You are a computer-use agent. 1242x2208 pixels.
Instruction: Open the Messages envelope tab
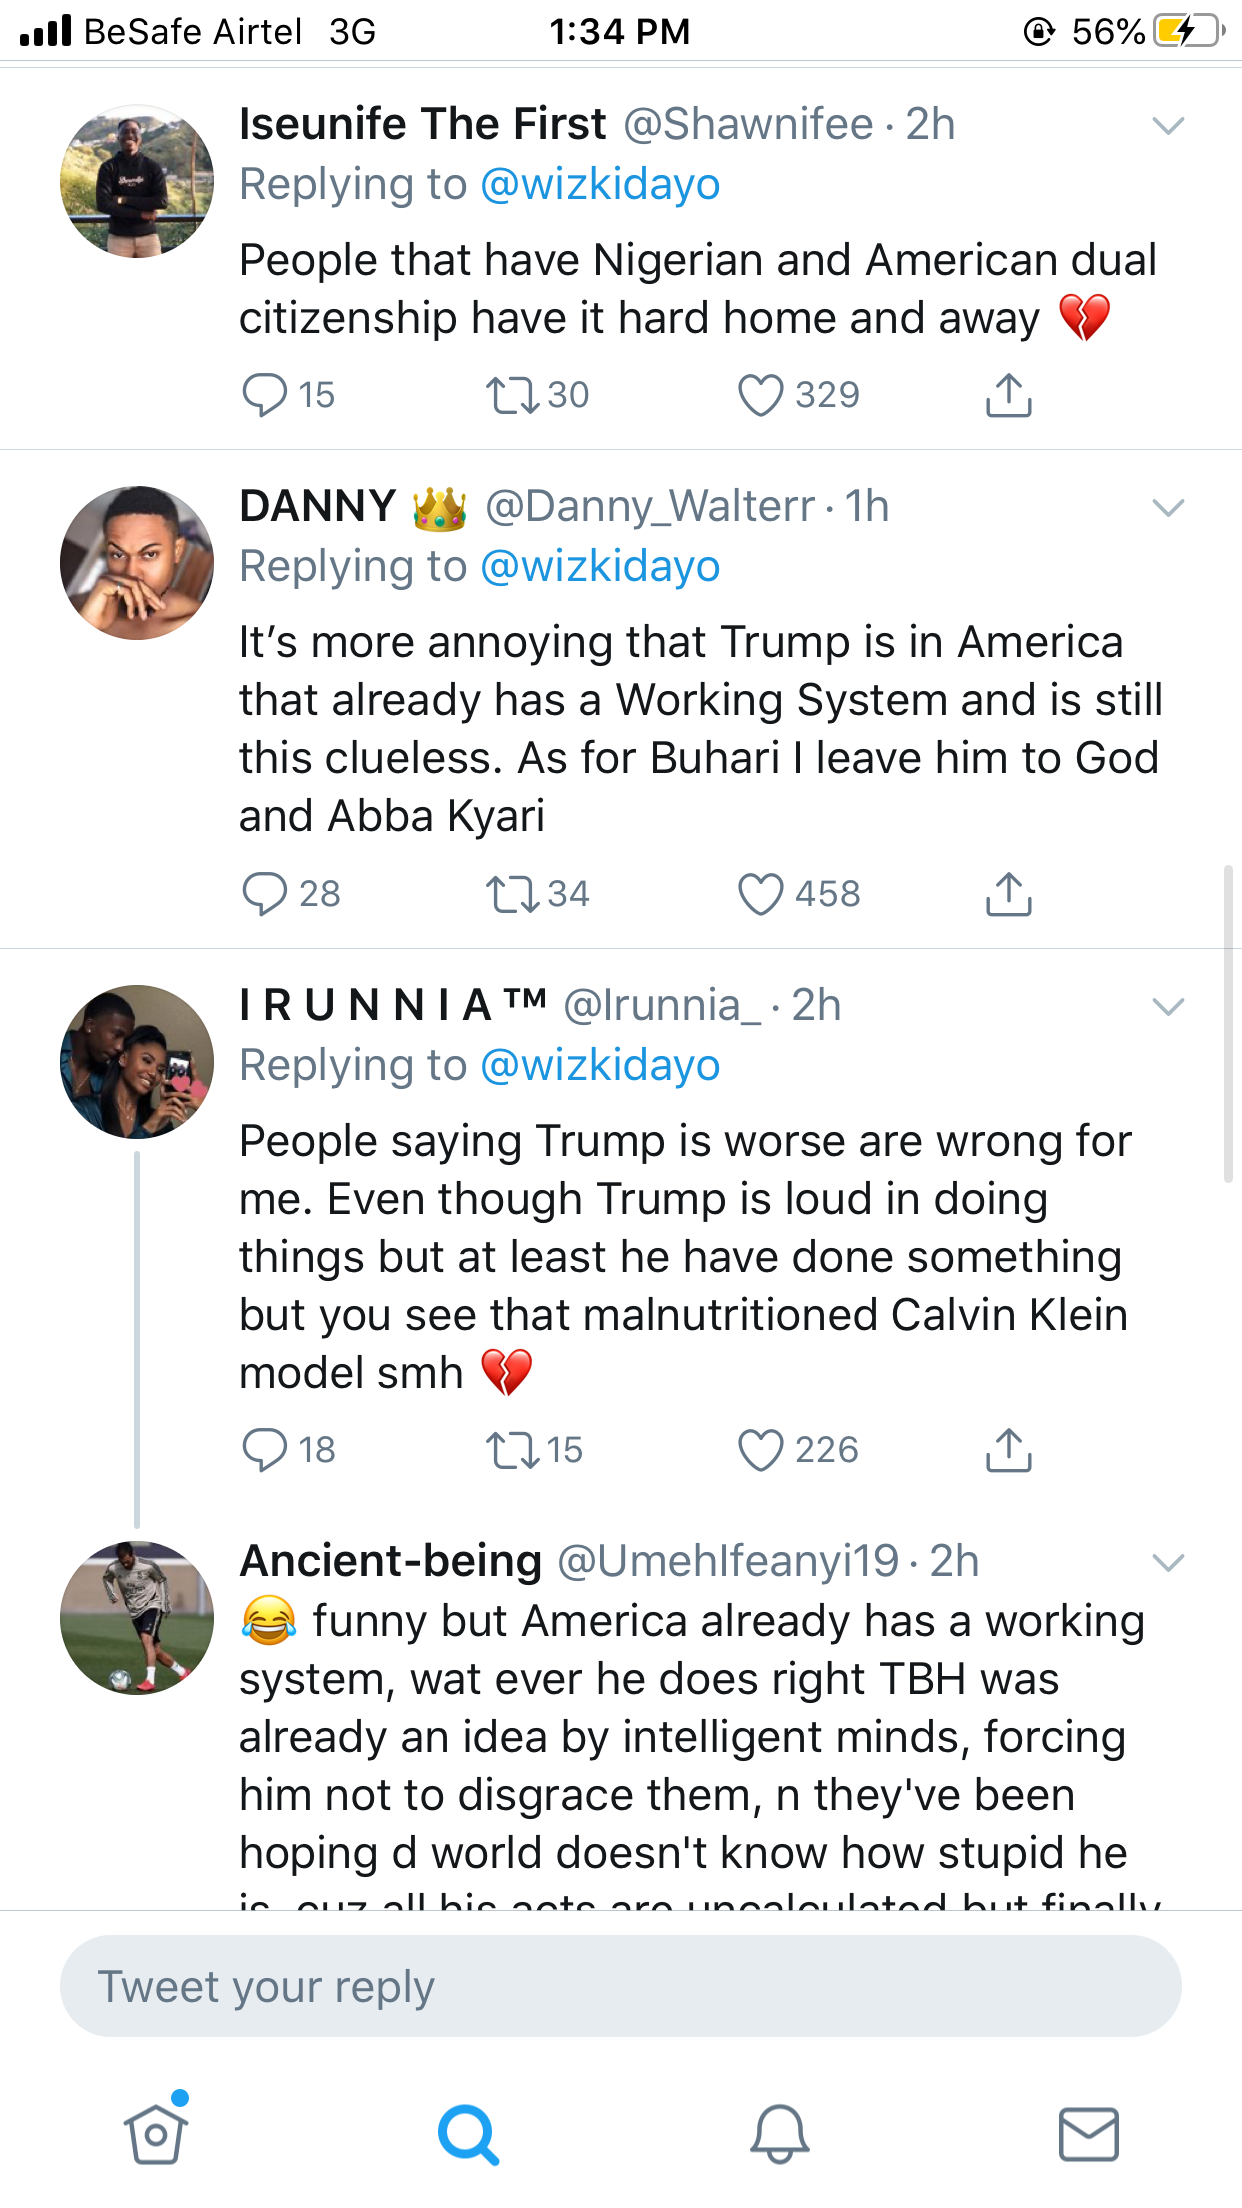1088,2135
